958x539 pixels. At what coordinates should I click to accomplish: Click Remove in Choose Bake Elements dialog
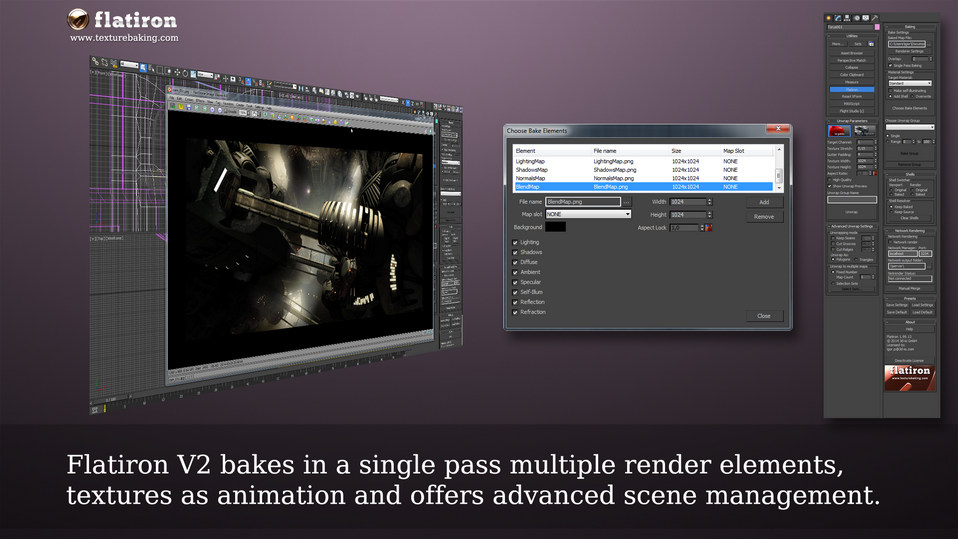764,217
